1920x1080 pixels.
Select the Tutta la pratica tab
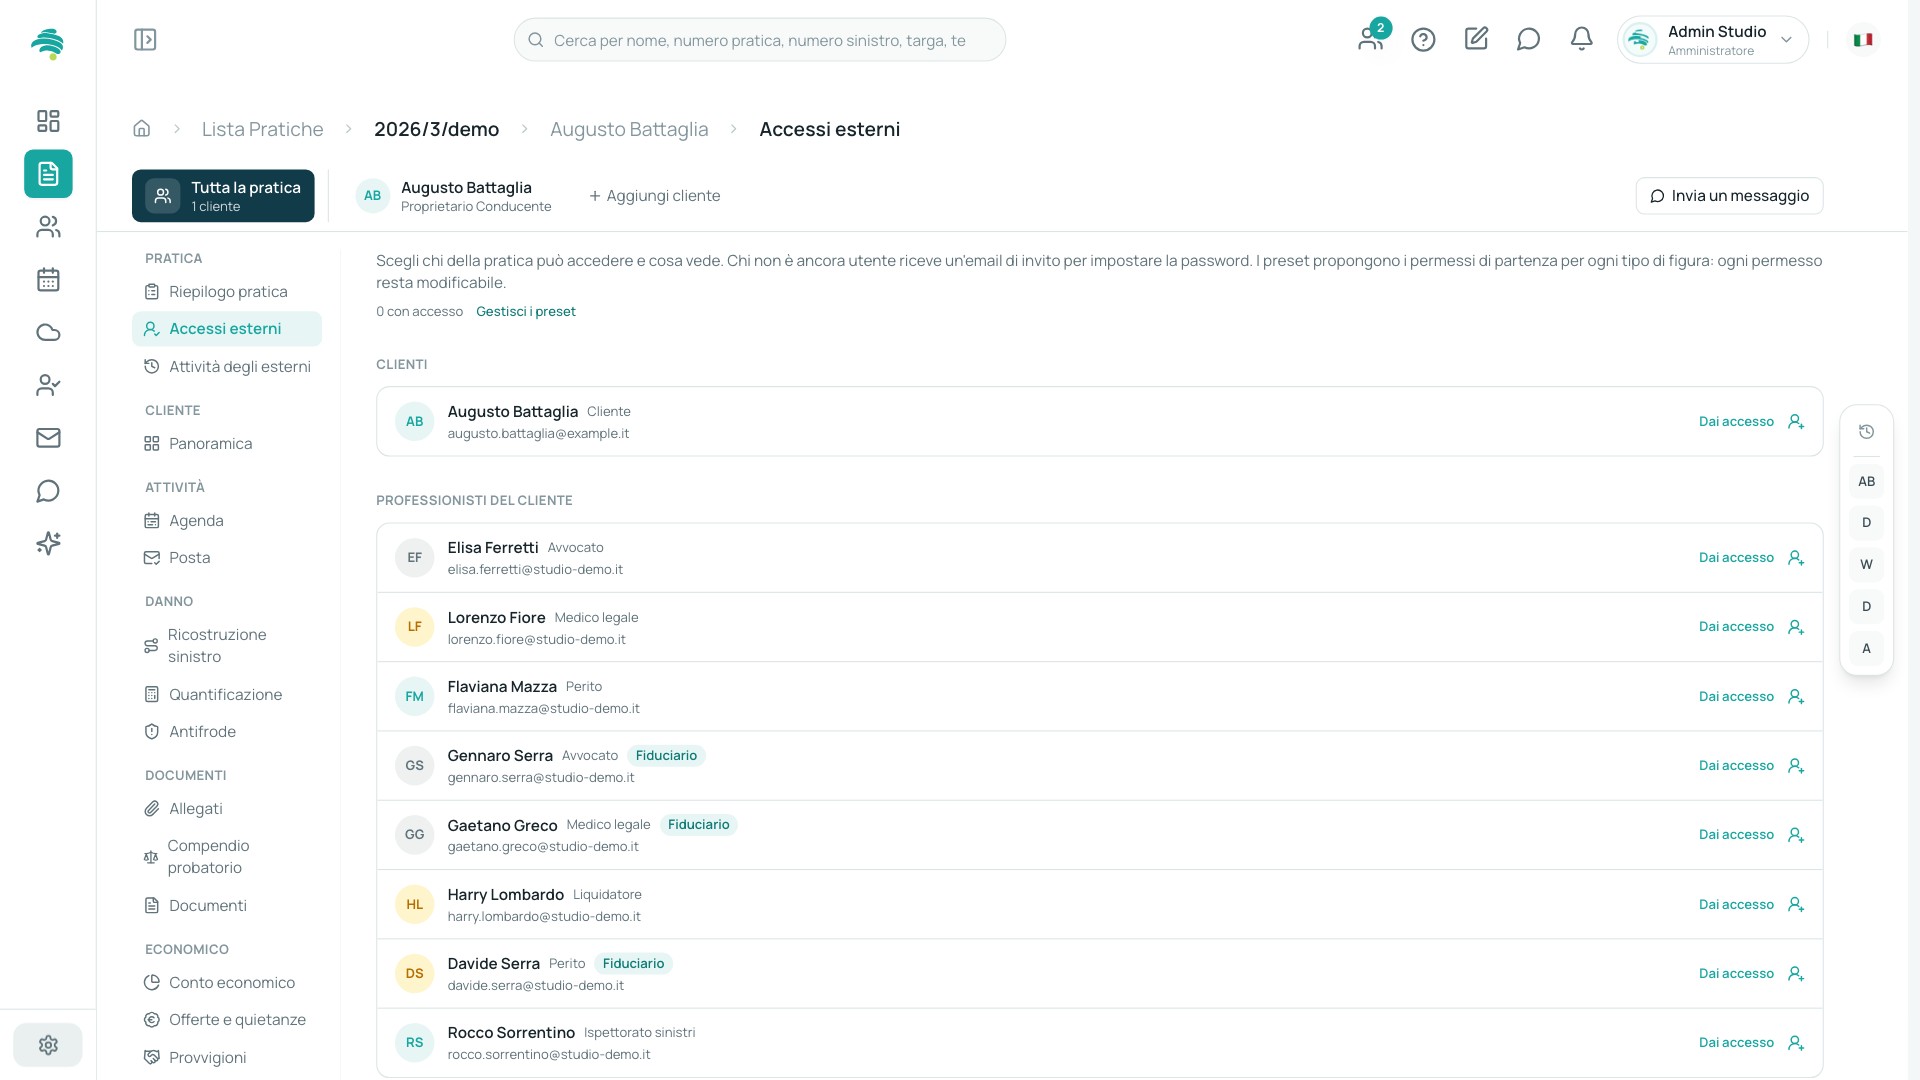(223, 196)
